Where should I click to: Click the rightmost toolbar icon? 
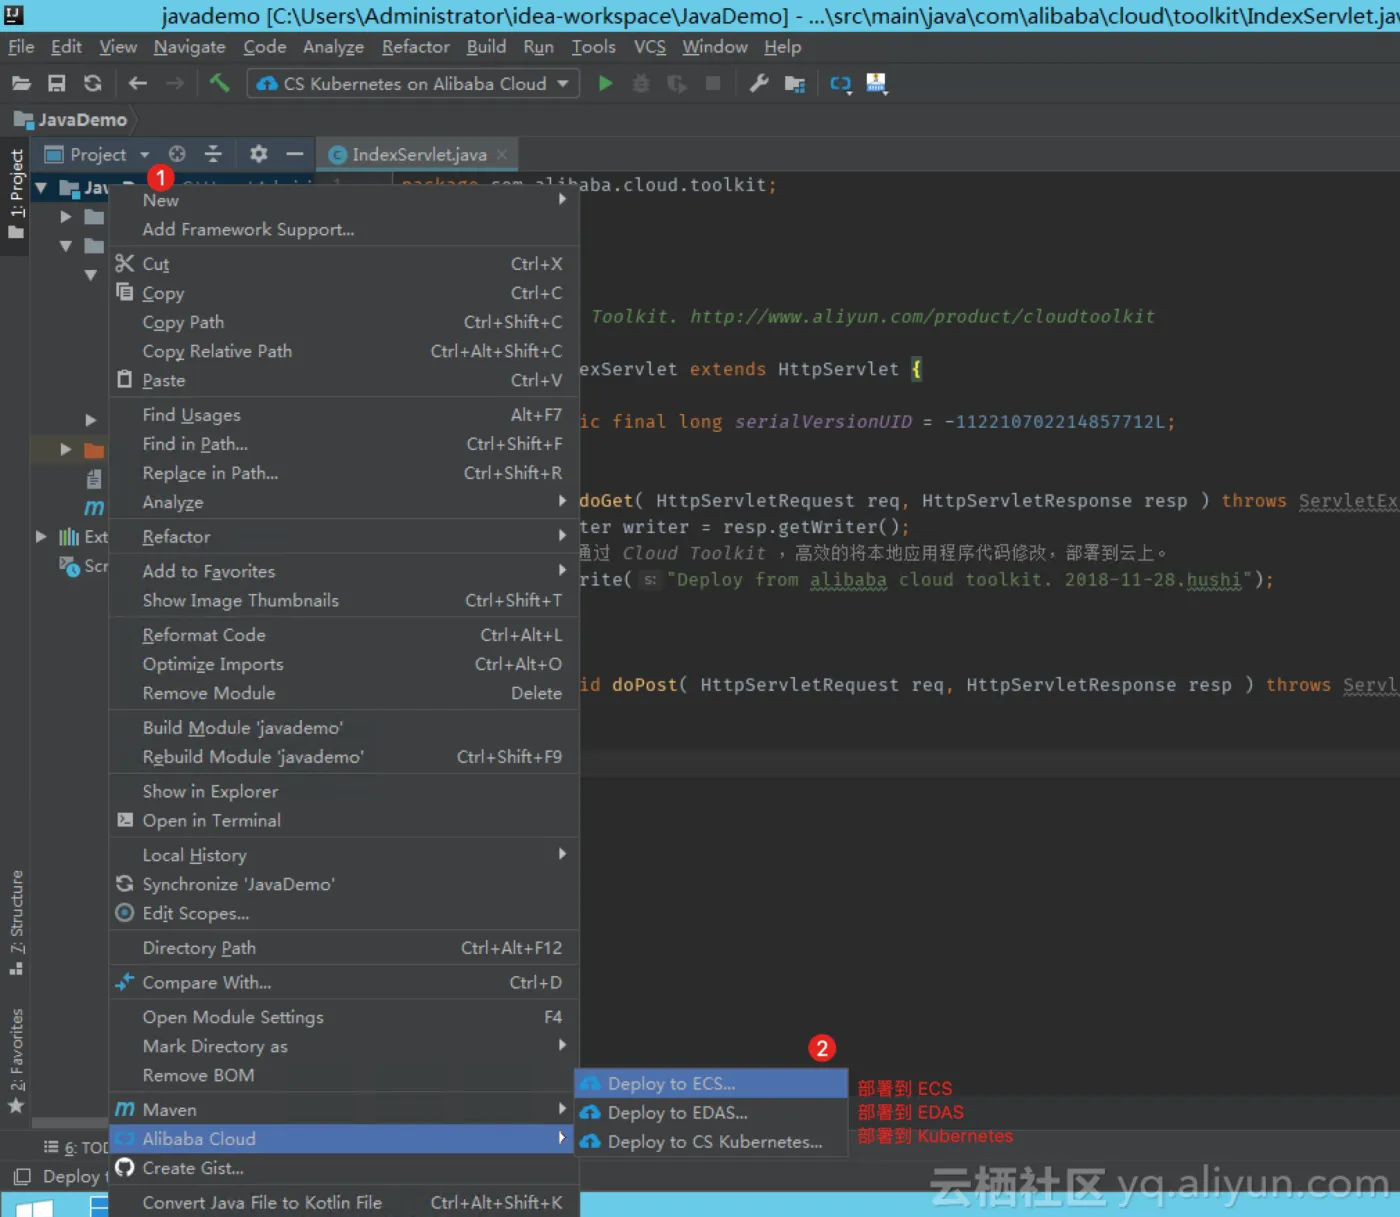(x=876, y=84)
